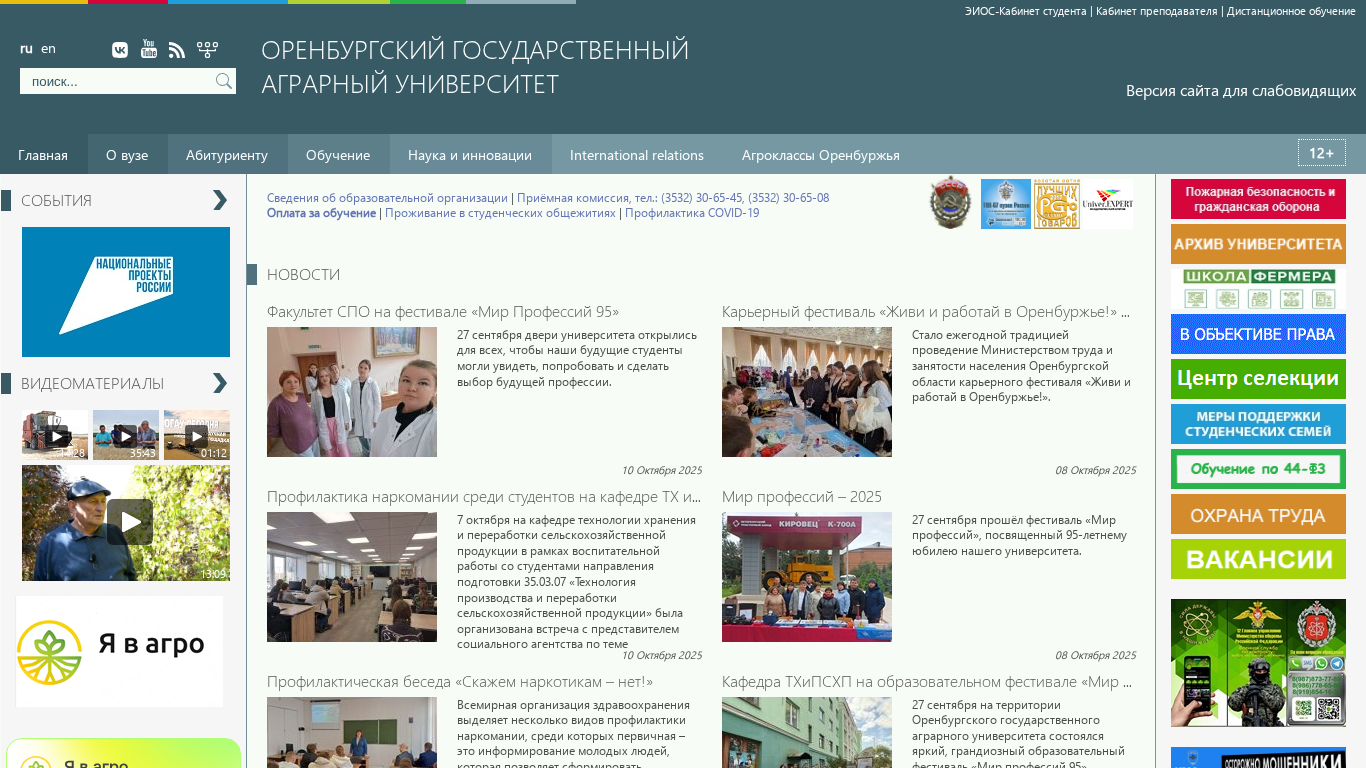This screenshot has width=1366, height=768.
Task: Open the International relations menu item
Action: (x=637, y=155)
